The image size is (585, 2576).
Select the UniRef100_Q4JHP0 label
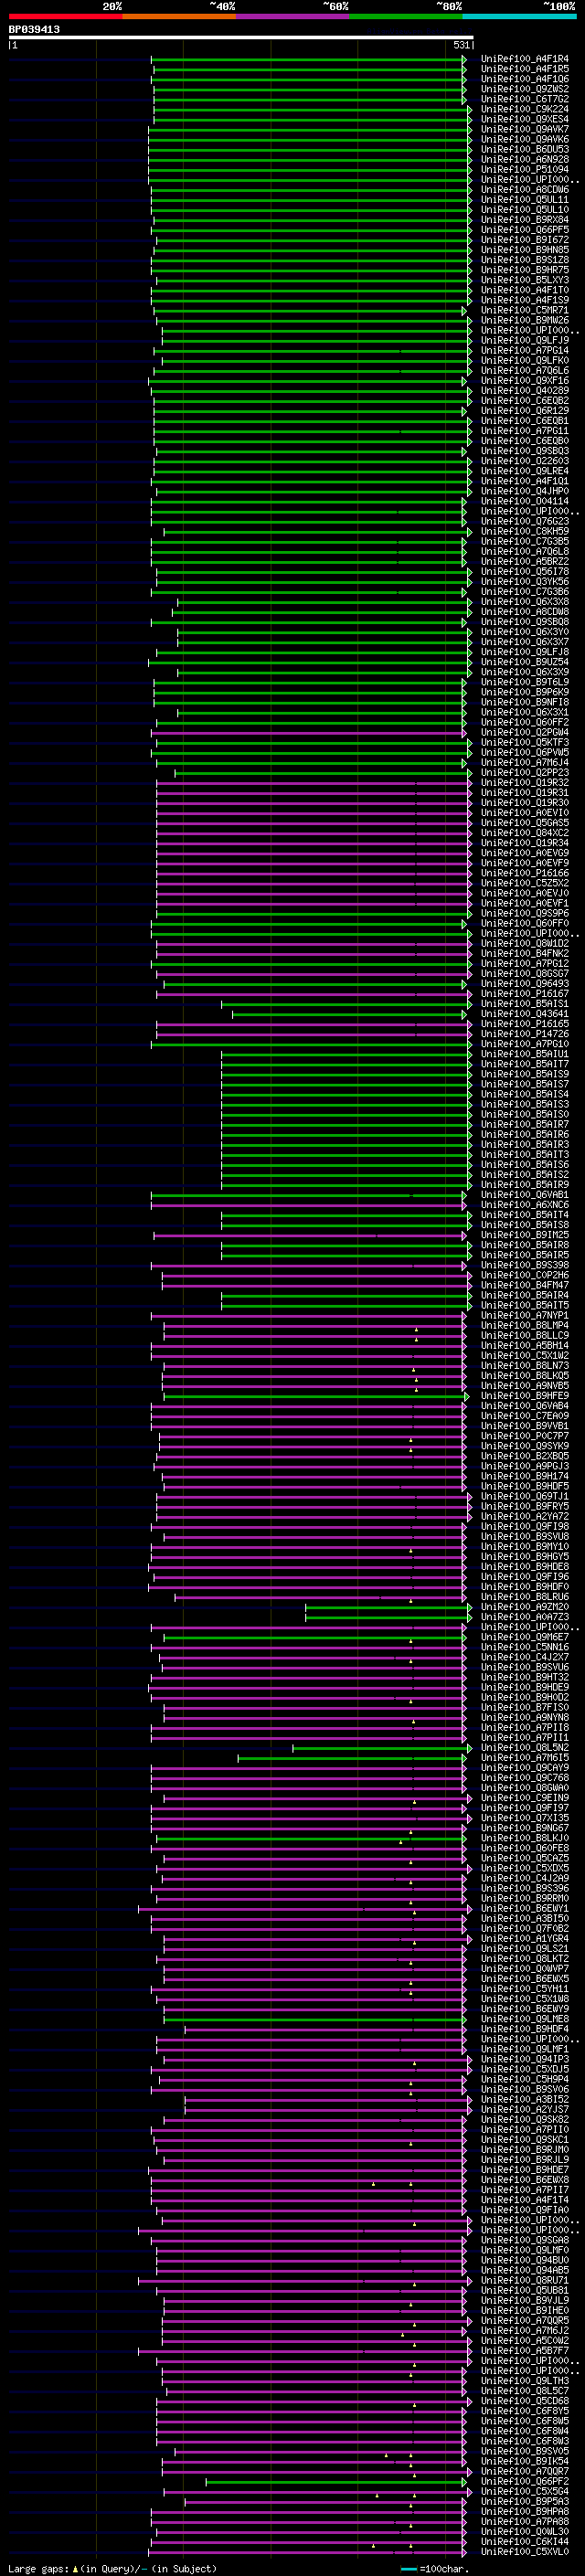click(x=525, y=491)
